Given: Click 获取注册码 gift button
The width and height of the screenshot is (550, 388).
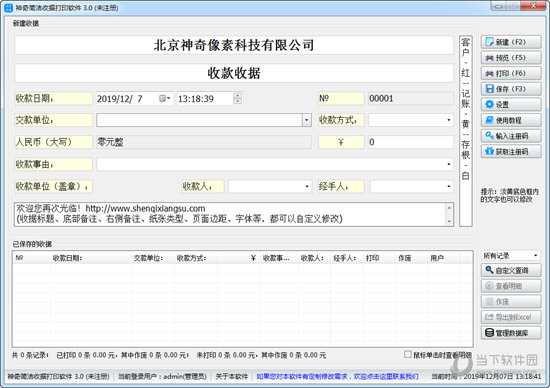Looking at the screenshot, I should 511,152.
